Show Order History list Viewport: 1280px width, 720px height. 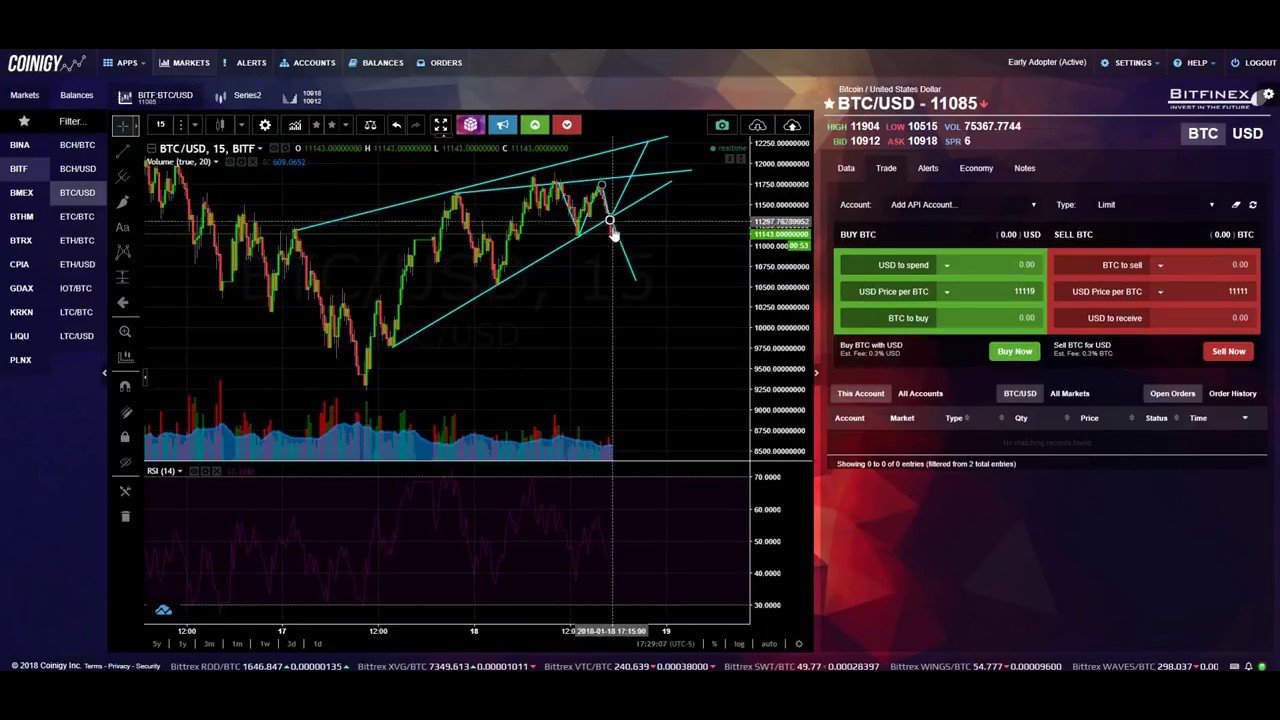(x=1232, y=393)
